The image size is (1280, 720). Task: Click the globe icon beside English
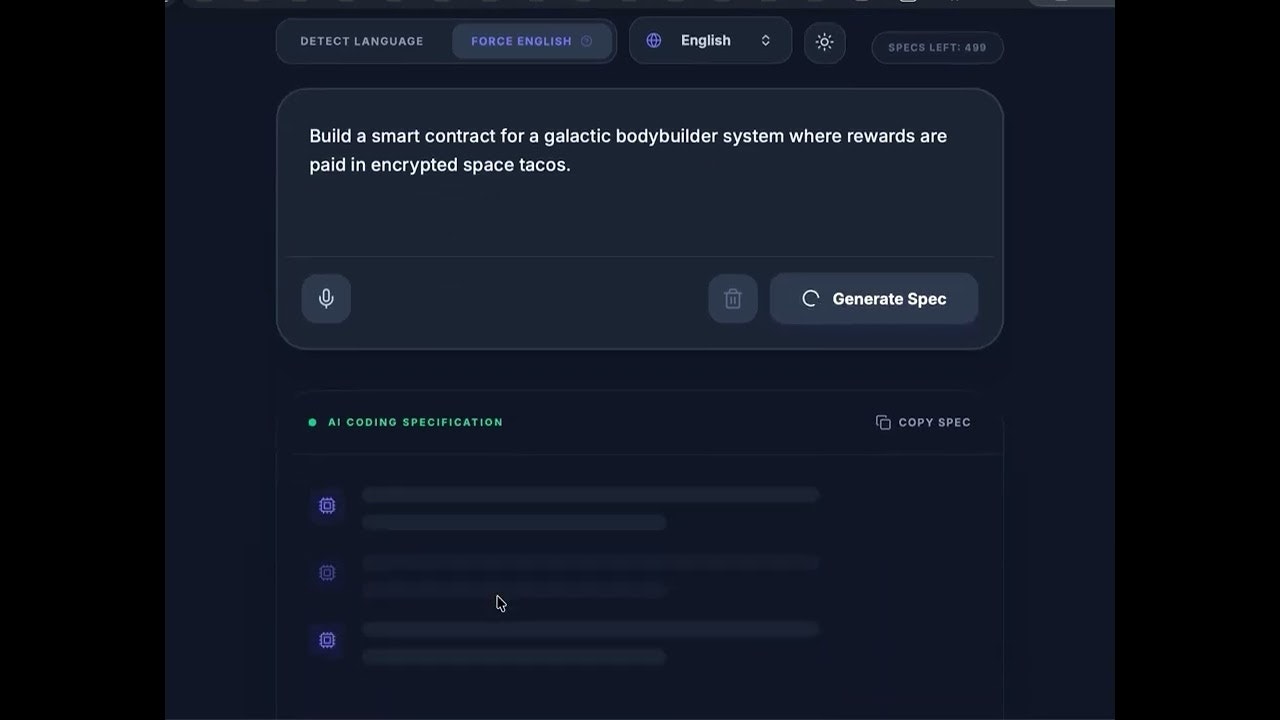tap(653, 40)
